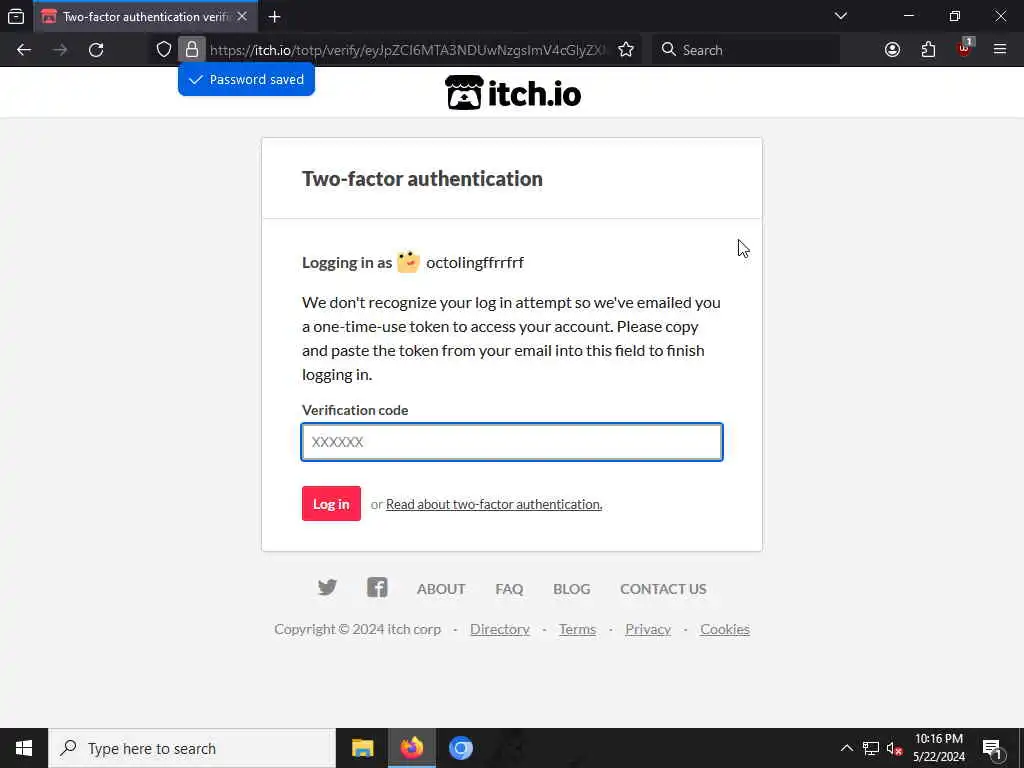Select the Two-factor authentication tab

coord(145,17)
